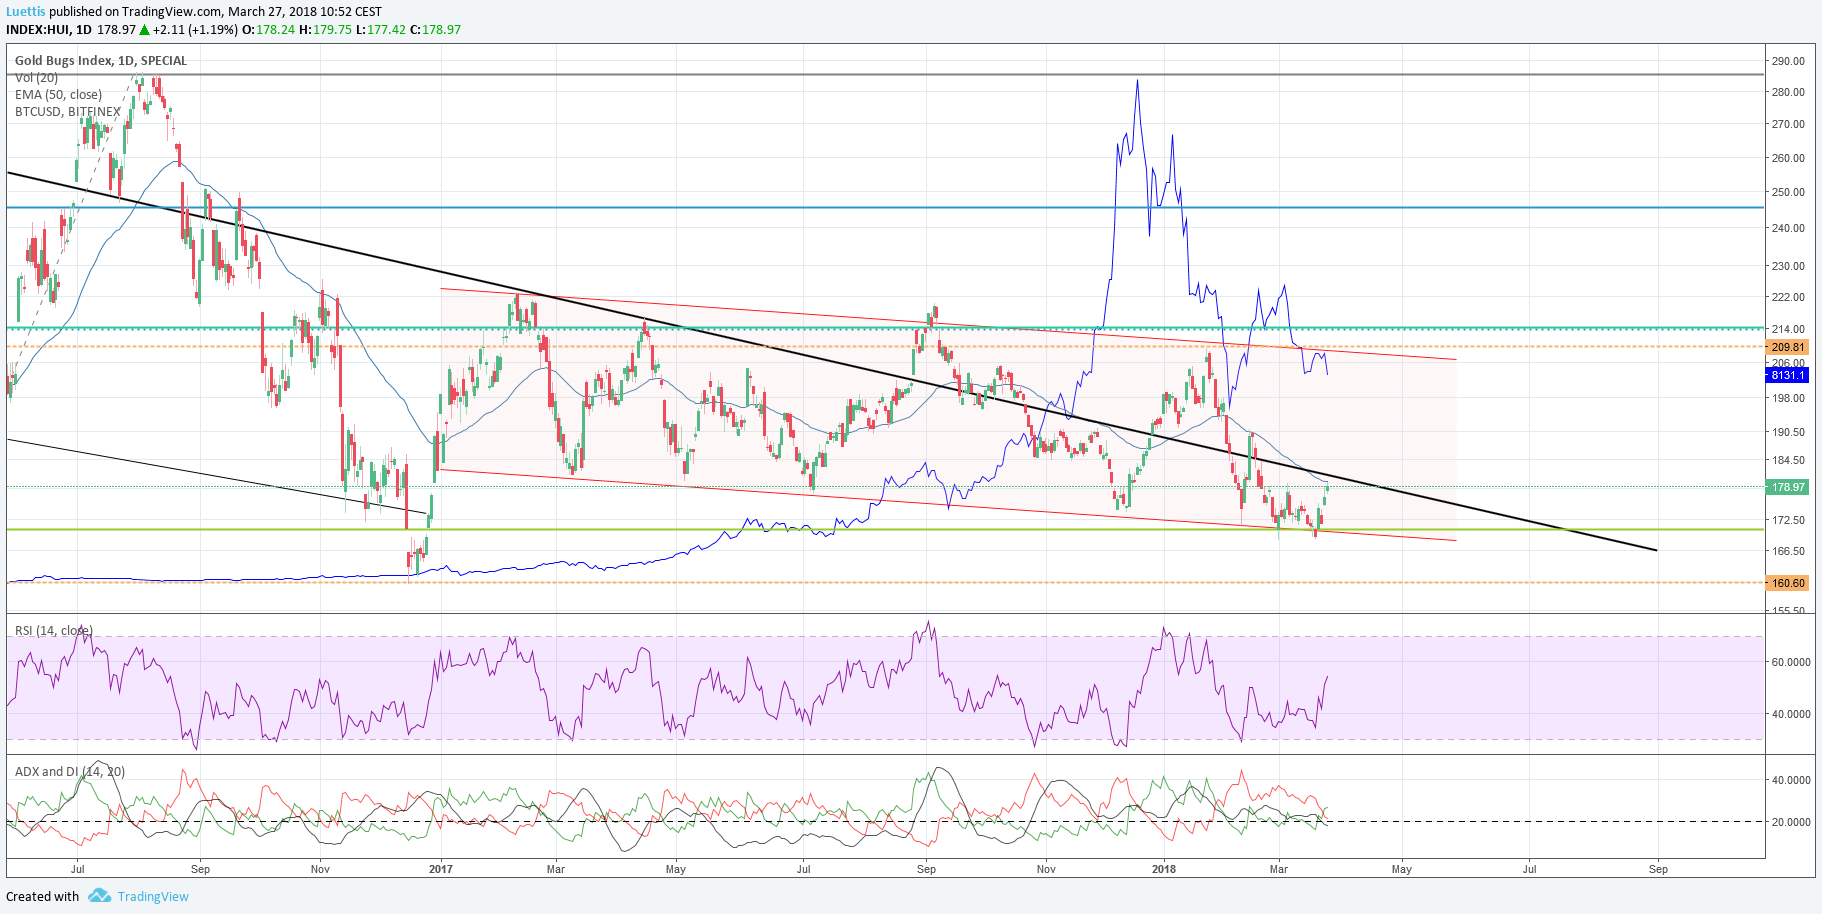Click the RSI 60.0000 axis value

pyautogui.click(x=1791, y=662)
